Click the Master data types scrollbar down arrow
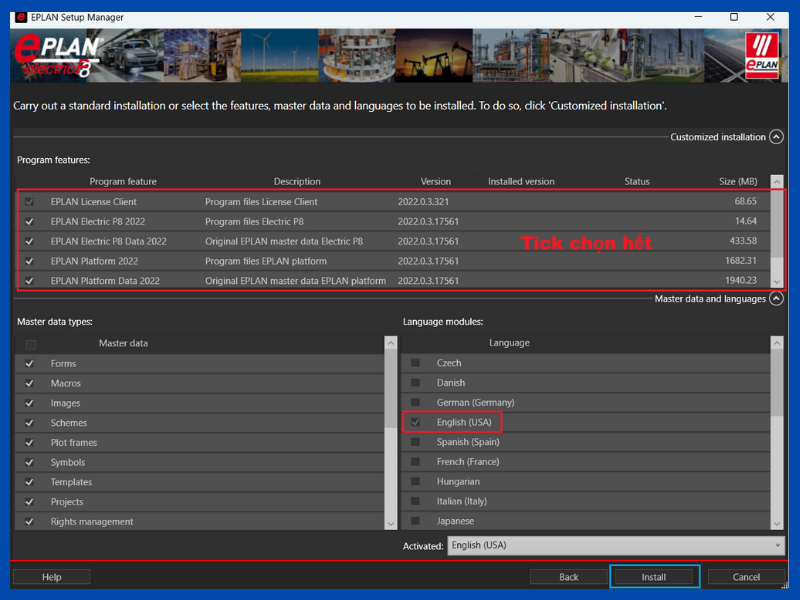The width and height of the screenshot is (800, 600). point(390,523)
